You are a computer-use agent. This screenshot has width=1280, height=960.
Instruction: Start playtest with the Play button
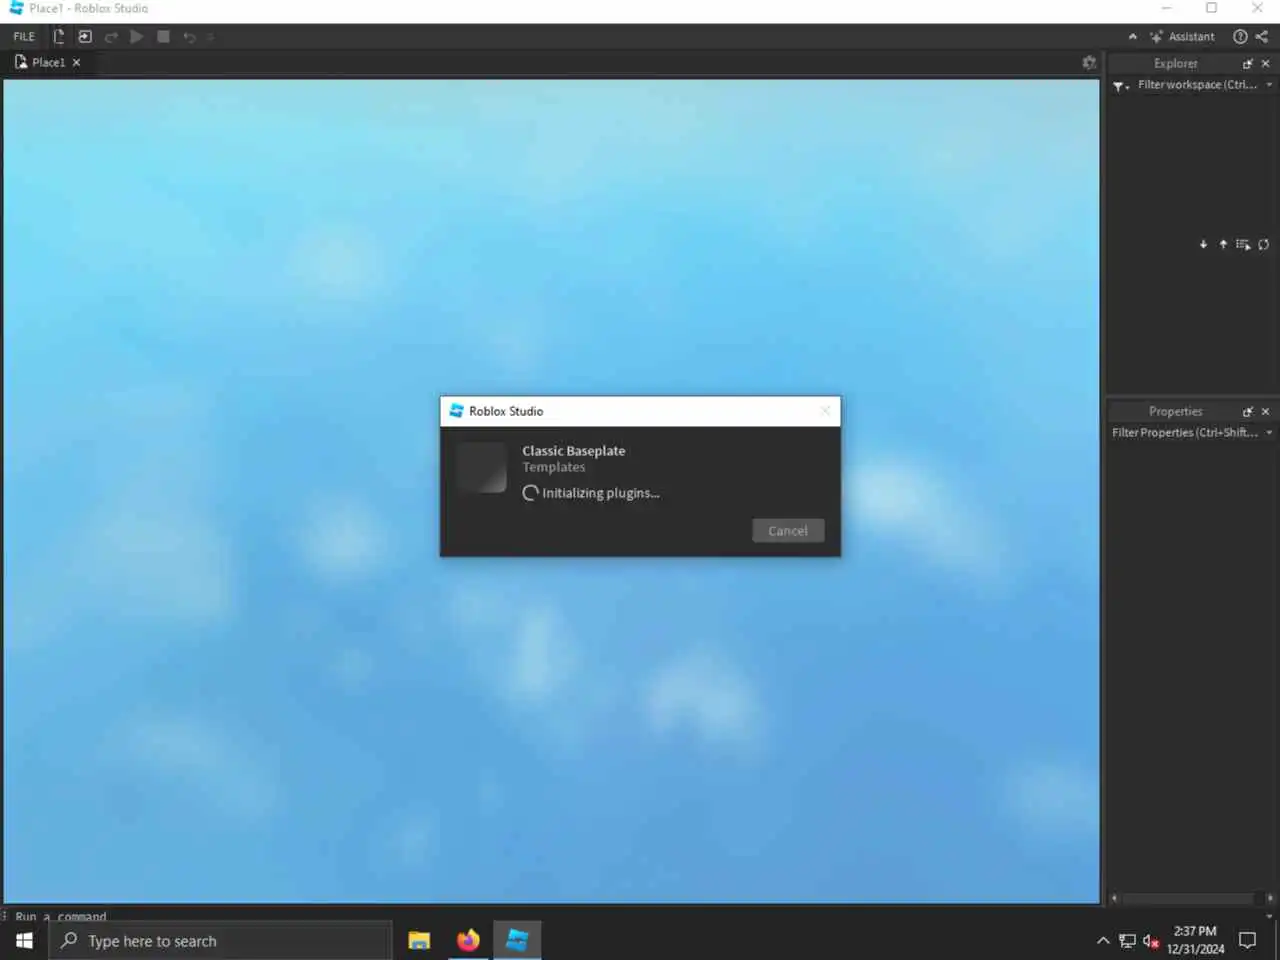click(x=137, y=37)
